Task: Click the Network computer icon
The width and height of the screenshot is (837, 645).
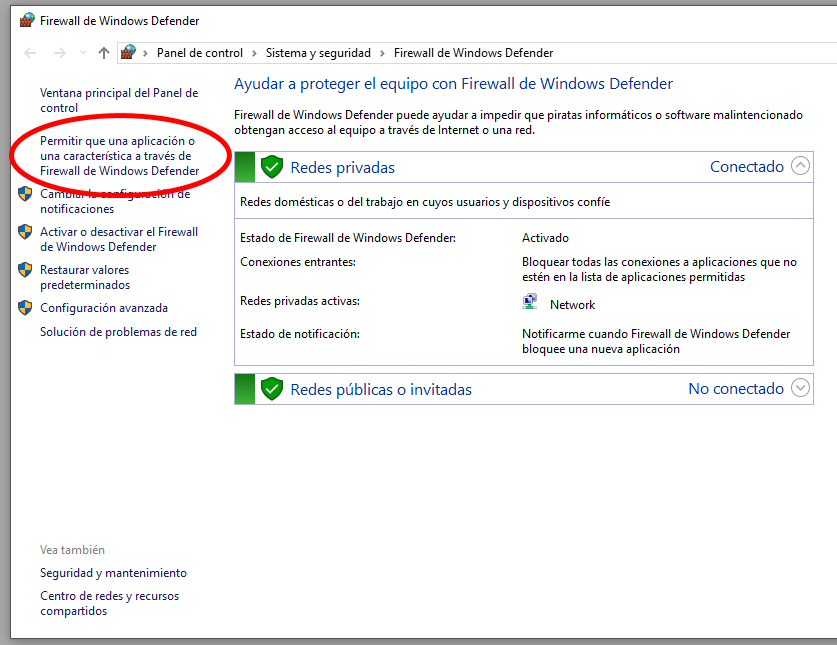Action: click(x=530, y=303)
